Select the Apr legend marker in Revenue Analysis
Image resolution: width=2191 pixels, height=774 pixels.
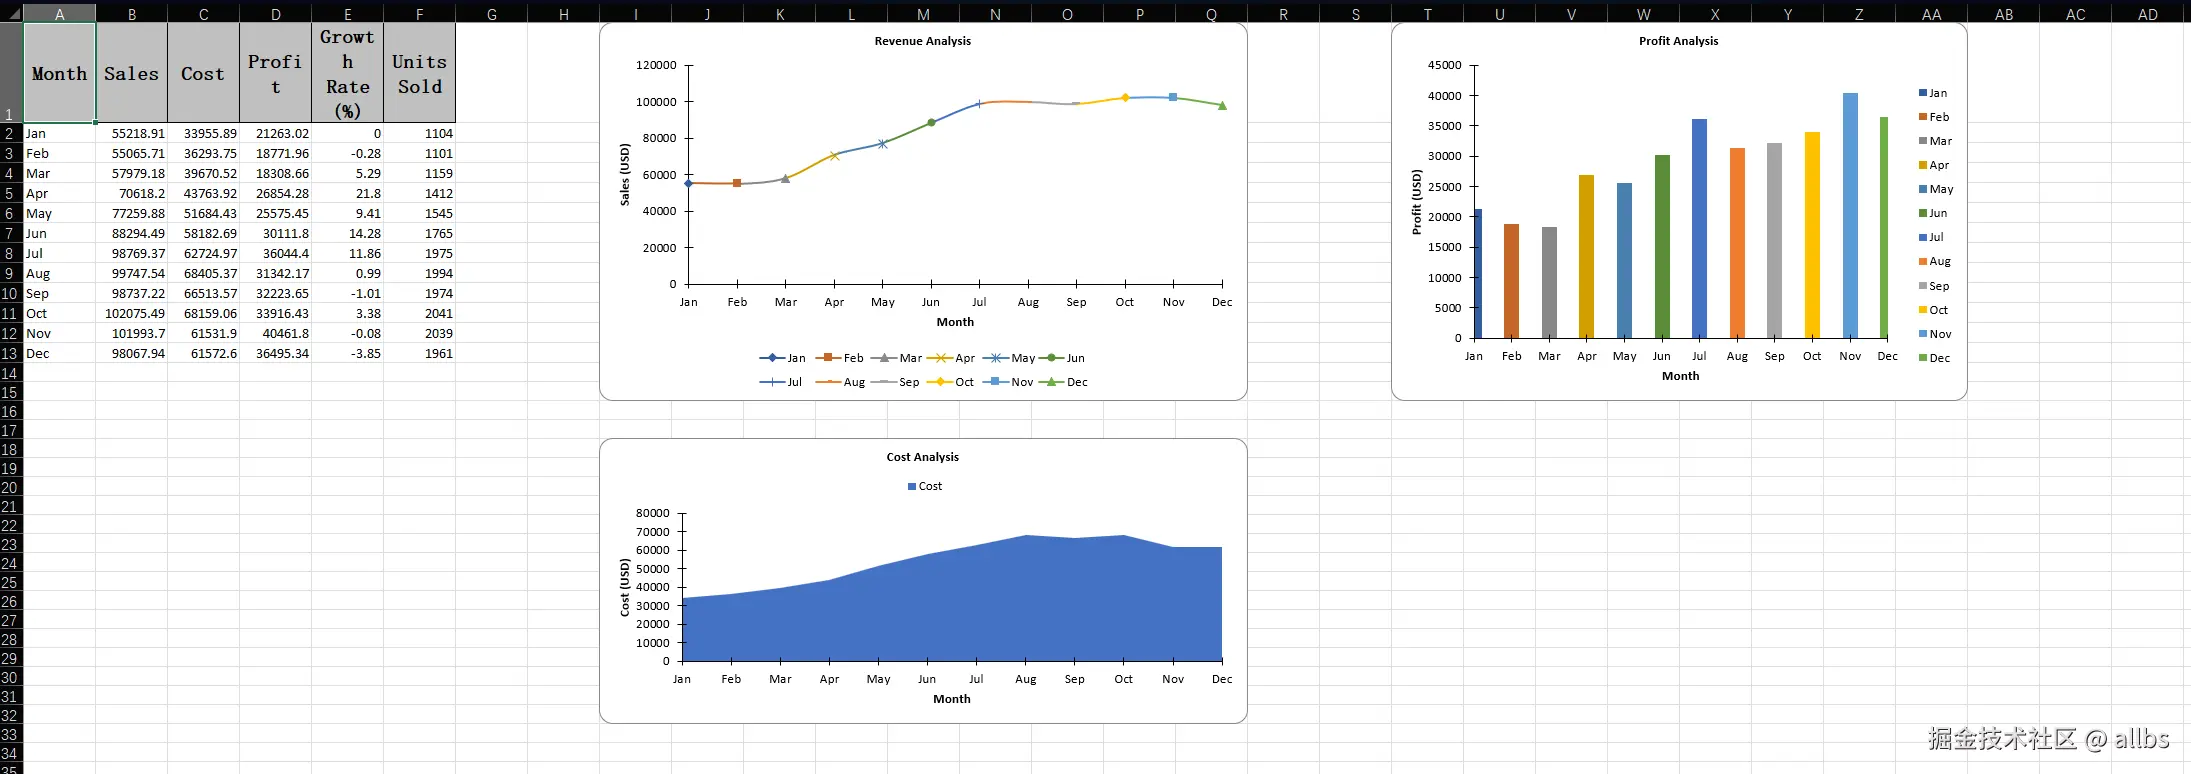(940, 358)
